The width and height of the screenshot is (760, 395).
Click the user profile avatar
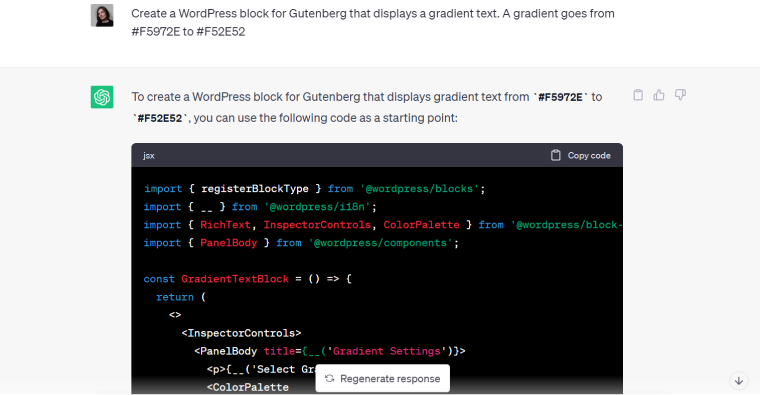[102, 16]
